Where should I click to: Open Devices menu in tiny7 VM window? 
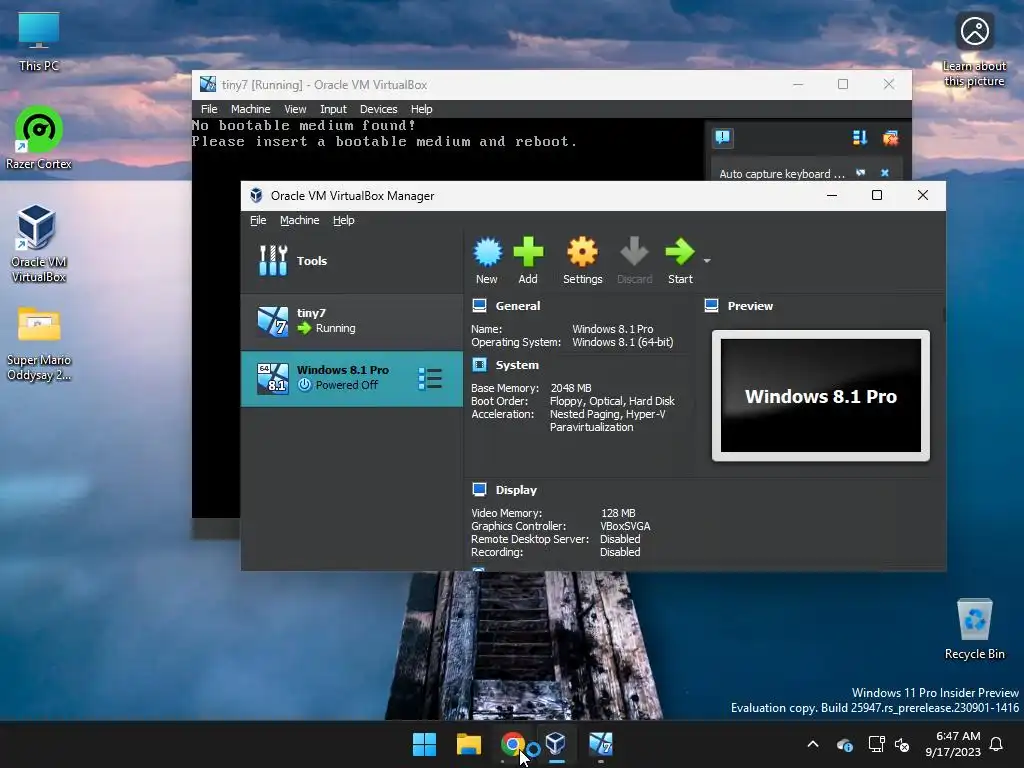pyautogui.click(x=378, y=109)
